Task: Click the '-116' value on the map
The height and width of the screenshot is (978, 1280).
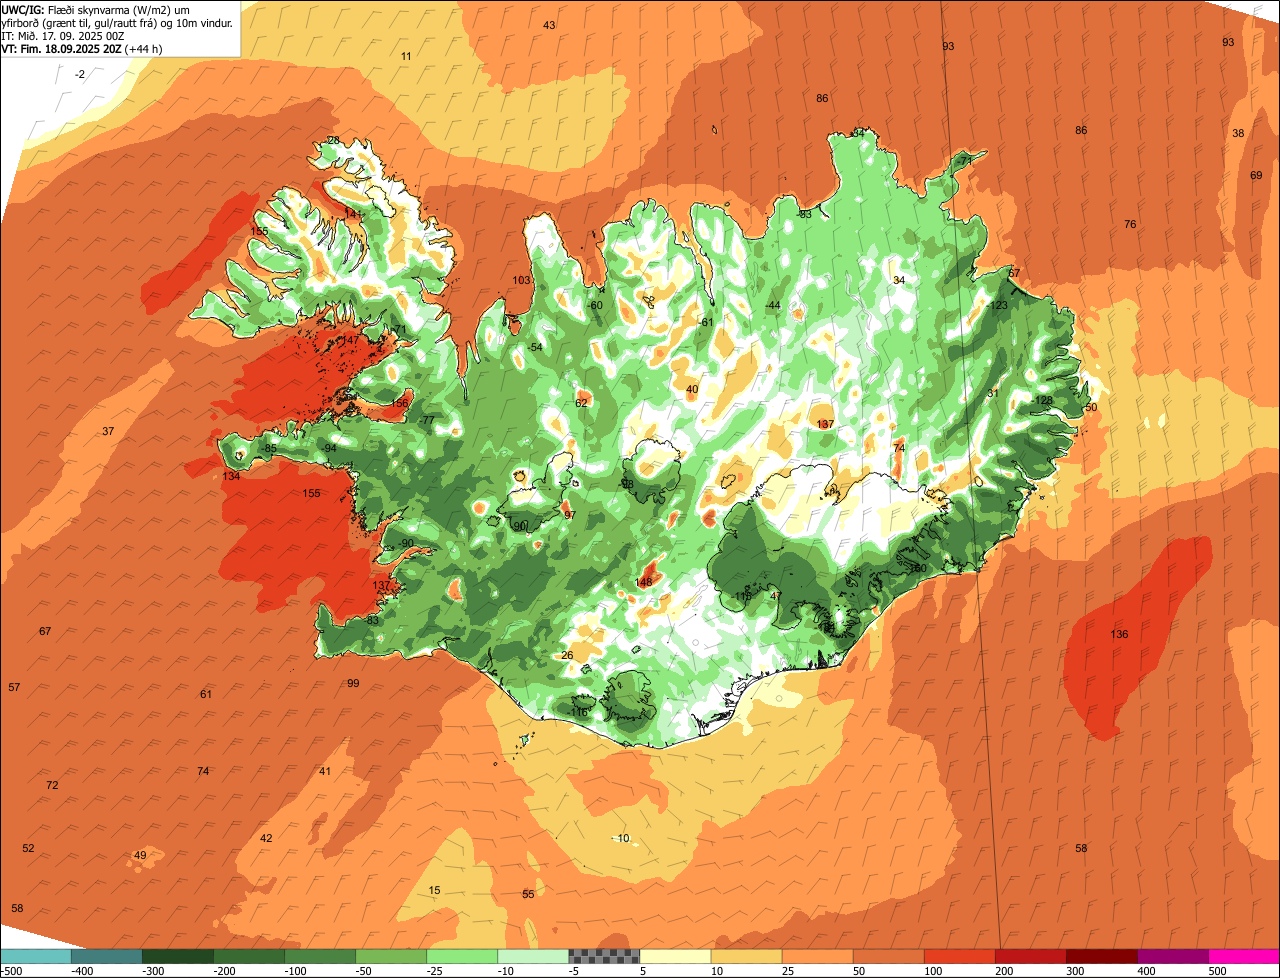Action: [578, 712]
